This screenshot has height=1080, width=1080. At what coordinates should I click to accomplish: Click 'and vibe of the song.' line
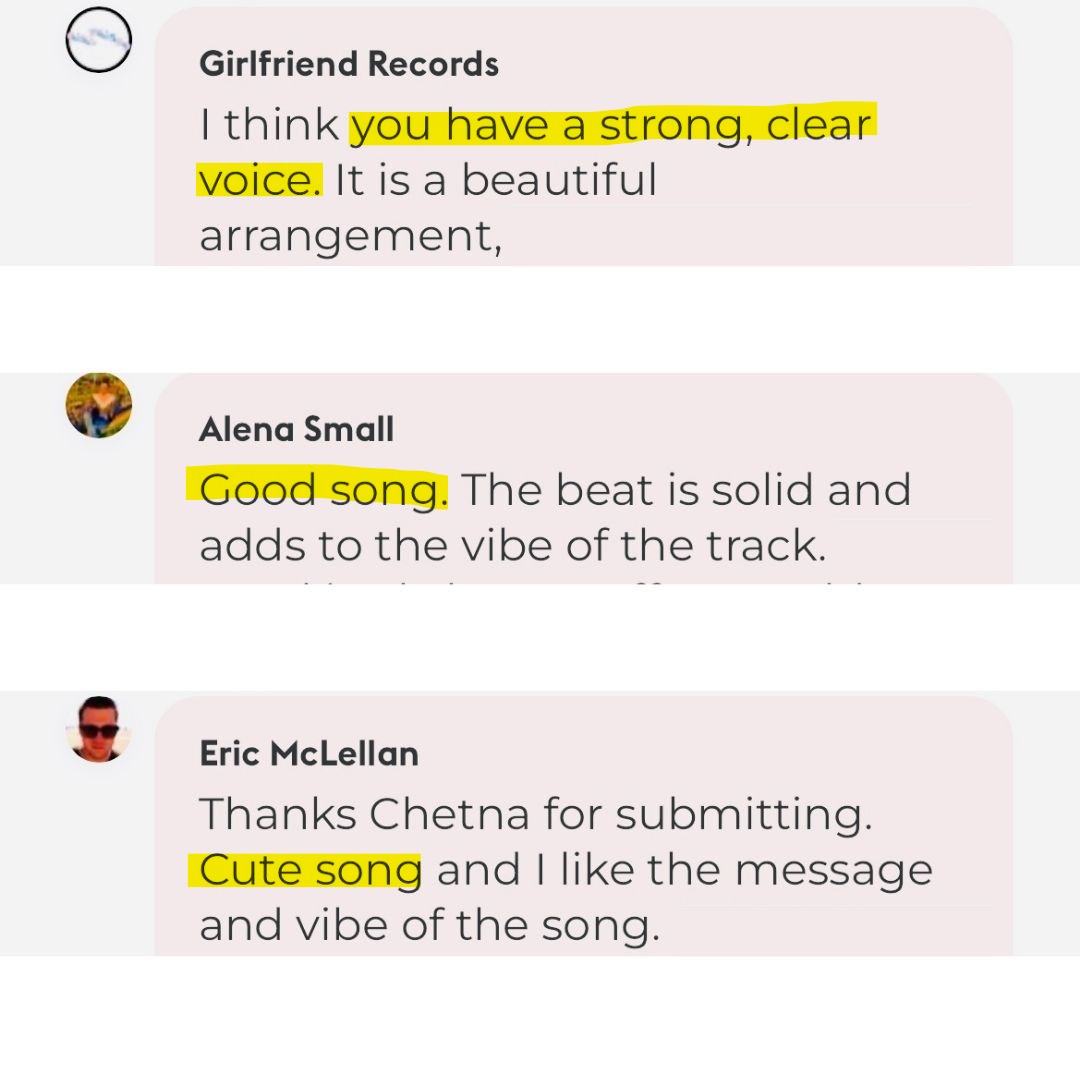click(430, 925)
